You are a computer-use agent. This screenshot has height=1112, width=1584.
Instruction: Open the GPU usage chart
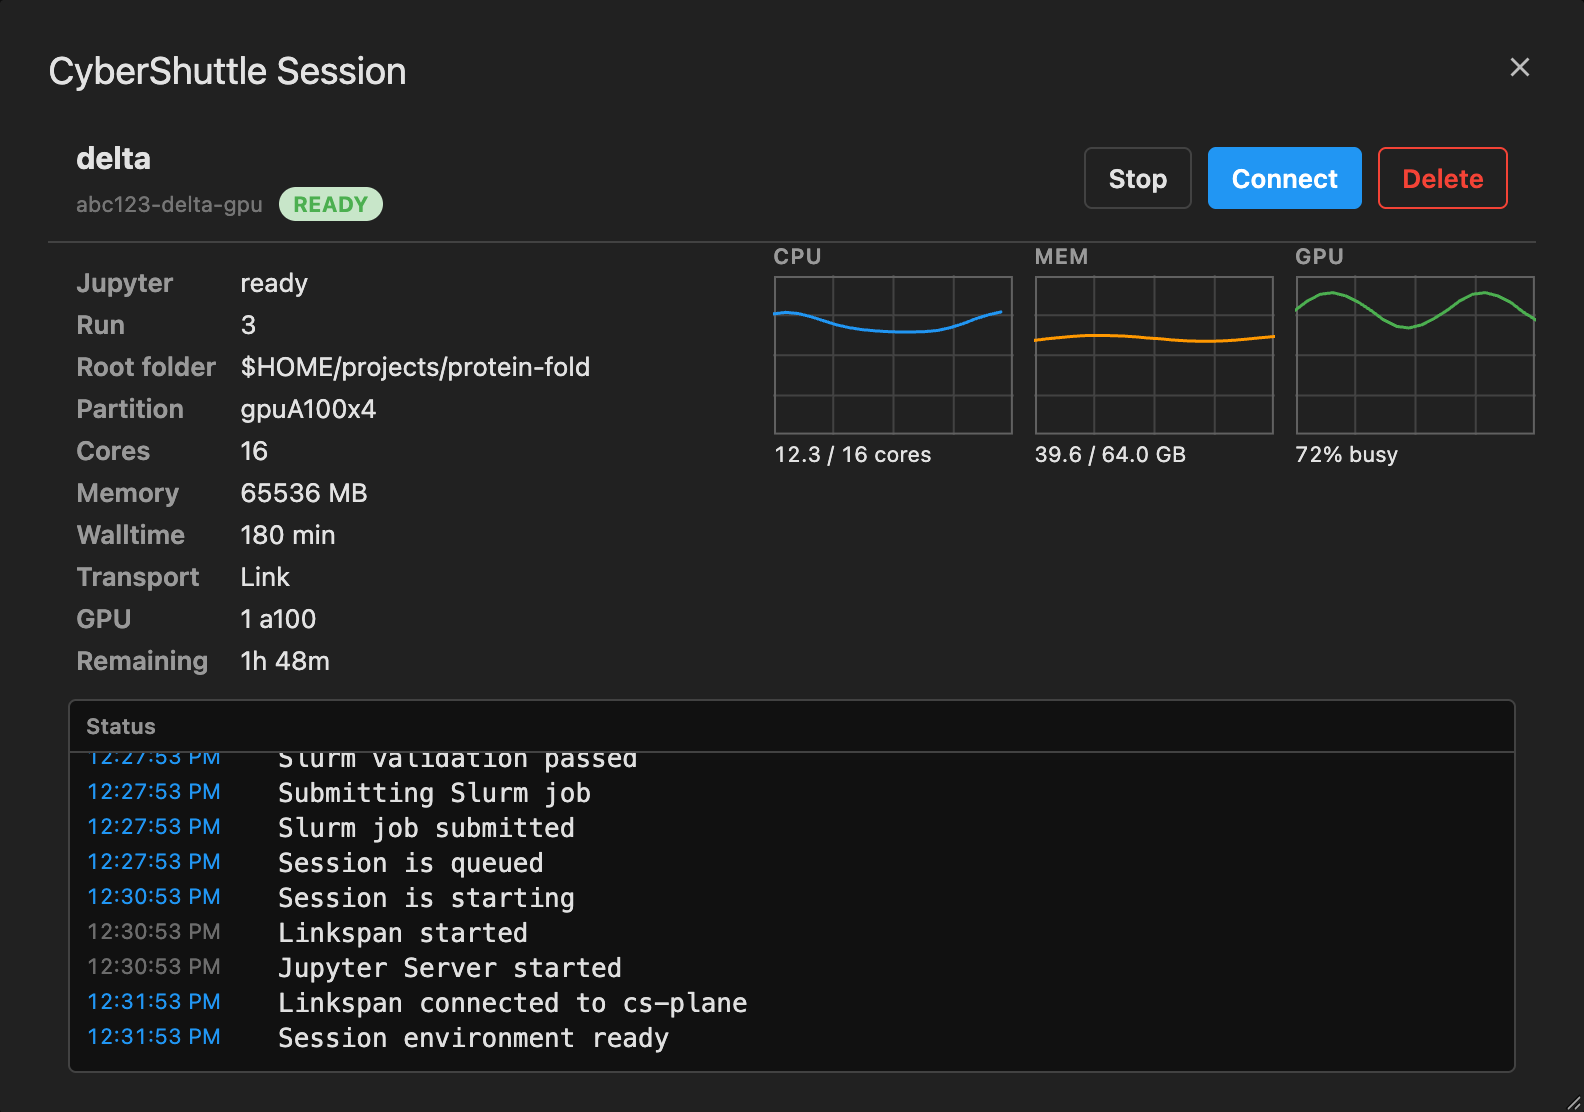pyautogui.click(x=1415, y=355)
